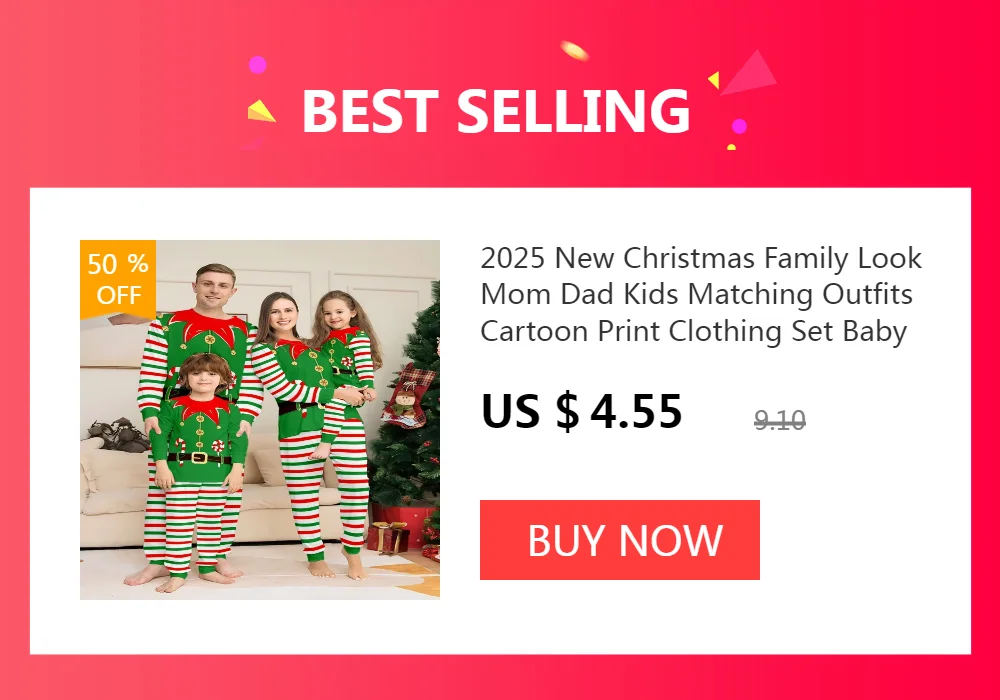The image size is (1000, 700).
Task: Click the "Mom Dad Kids Matching Outfits" text line
Action: [x=696, y=295]
